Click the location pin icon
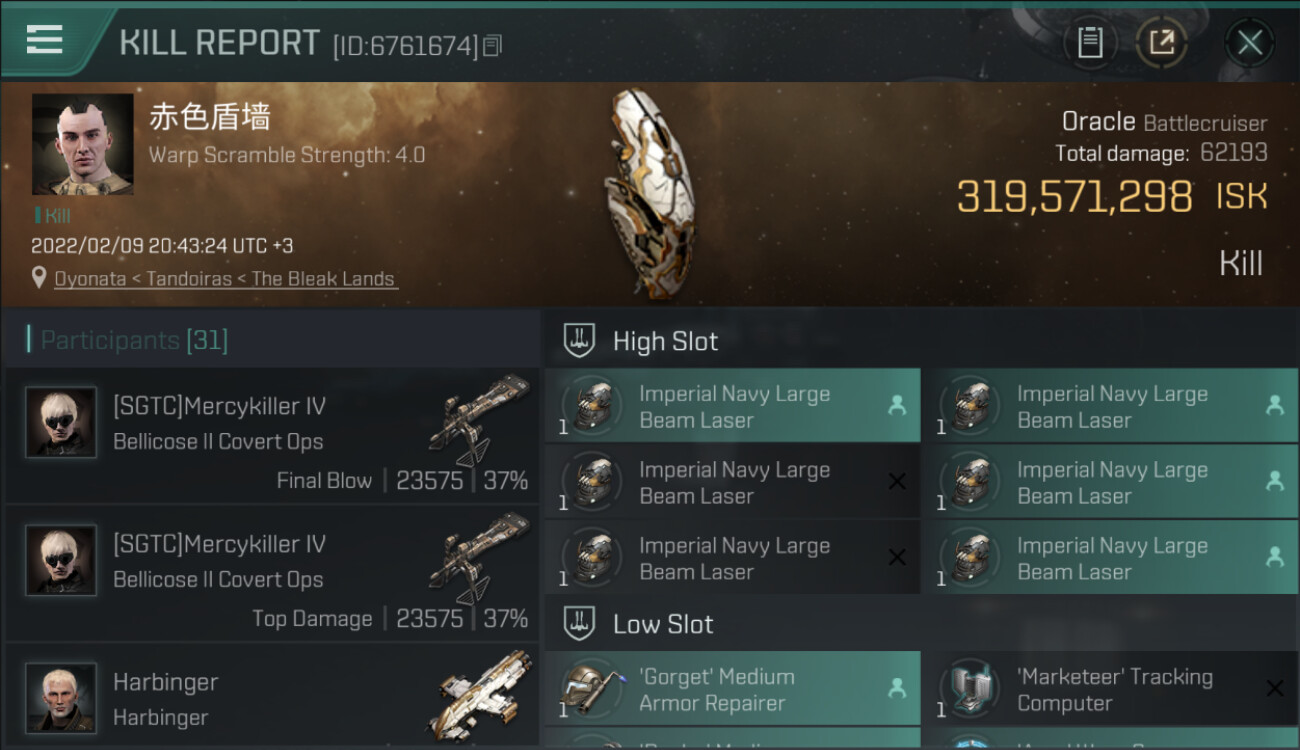This screenshot has width=1300, height=750. [x=39, y=278]
